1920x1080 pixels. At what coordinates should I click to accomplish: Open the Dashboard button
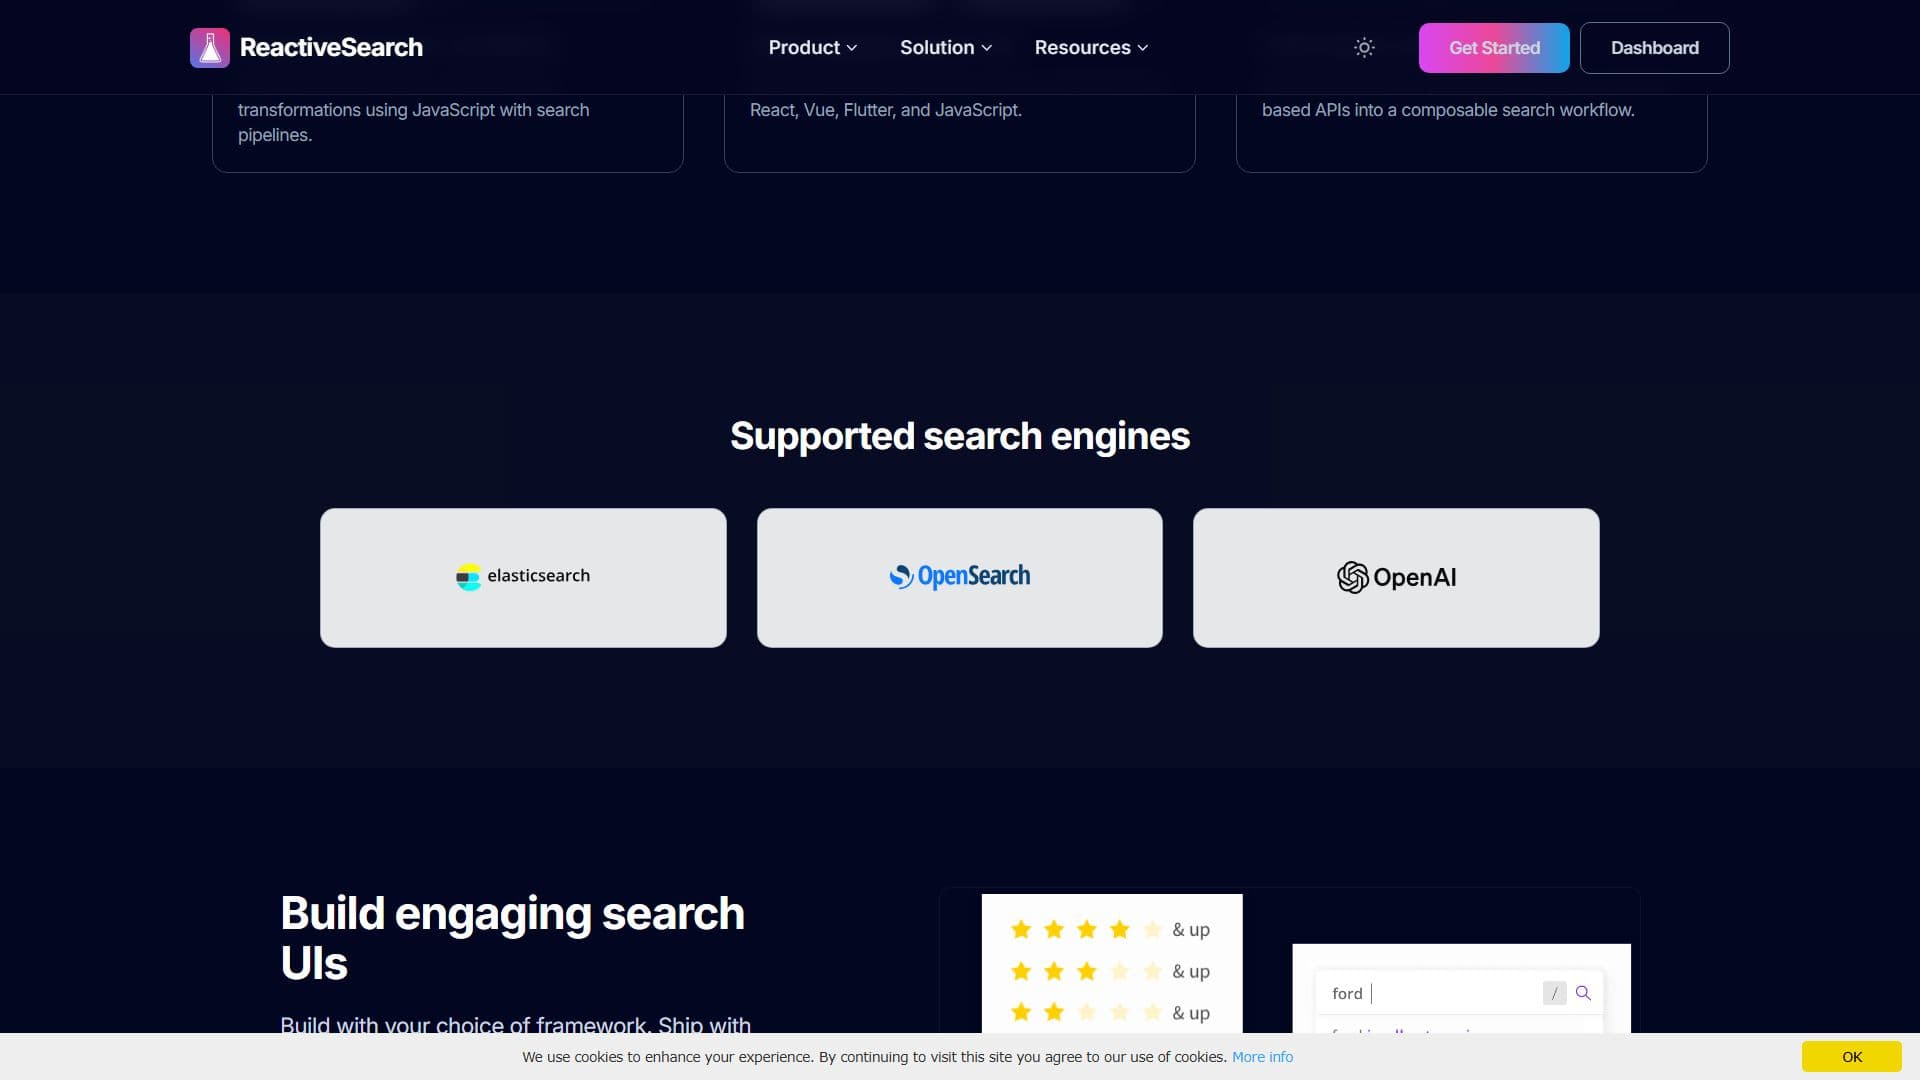coord(1654,48)
